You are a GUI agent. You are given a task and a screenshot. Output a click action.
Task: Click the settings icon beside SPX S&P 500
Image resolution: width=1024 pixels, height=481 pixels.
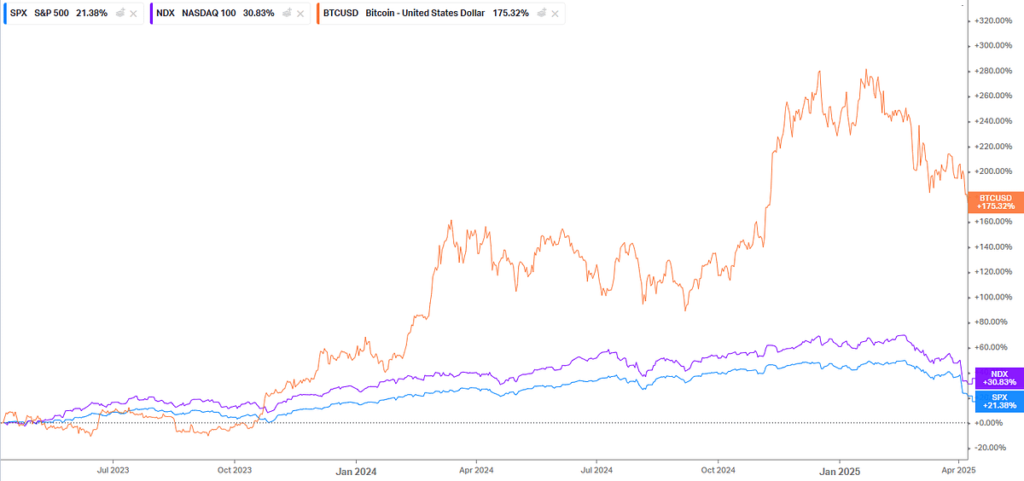tap(120, 14)
